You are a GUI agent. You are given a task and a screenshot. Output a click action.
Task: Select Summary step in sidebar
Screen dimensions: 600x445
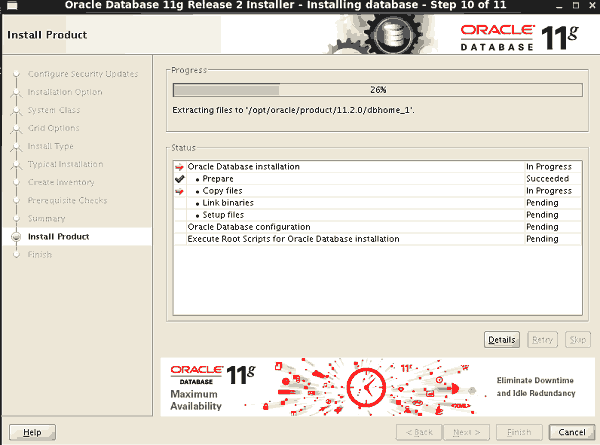pyautogui.click(x=47, y=218)
